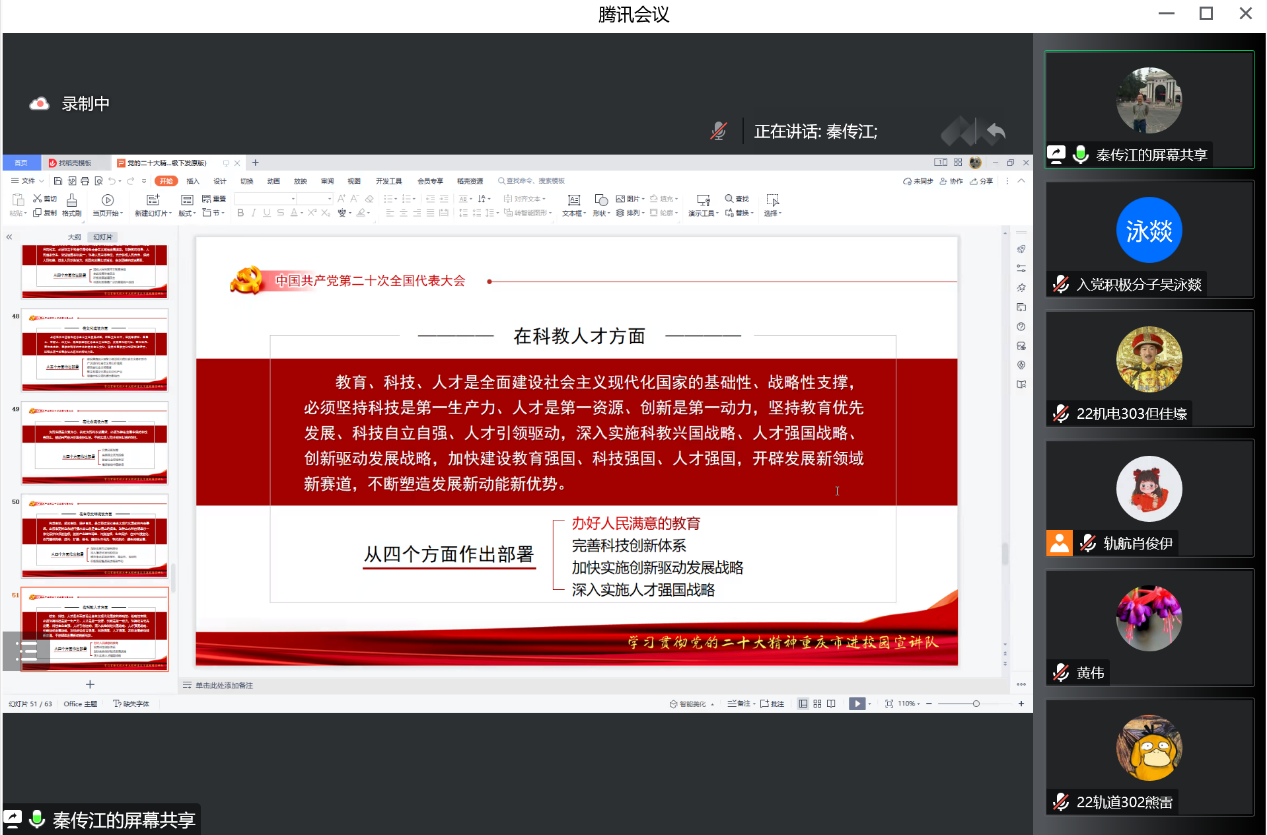1267x835 pixels.
Task: Select slide 49 thumbnail
Action: (95, 442)
